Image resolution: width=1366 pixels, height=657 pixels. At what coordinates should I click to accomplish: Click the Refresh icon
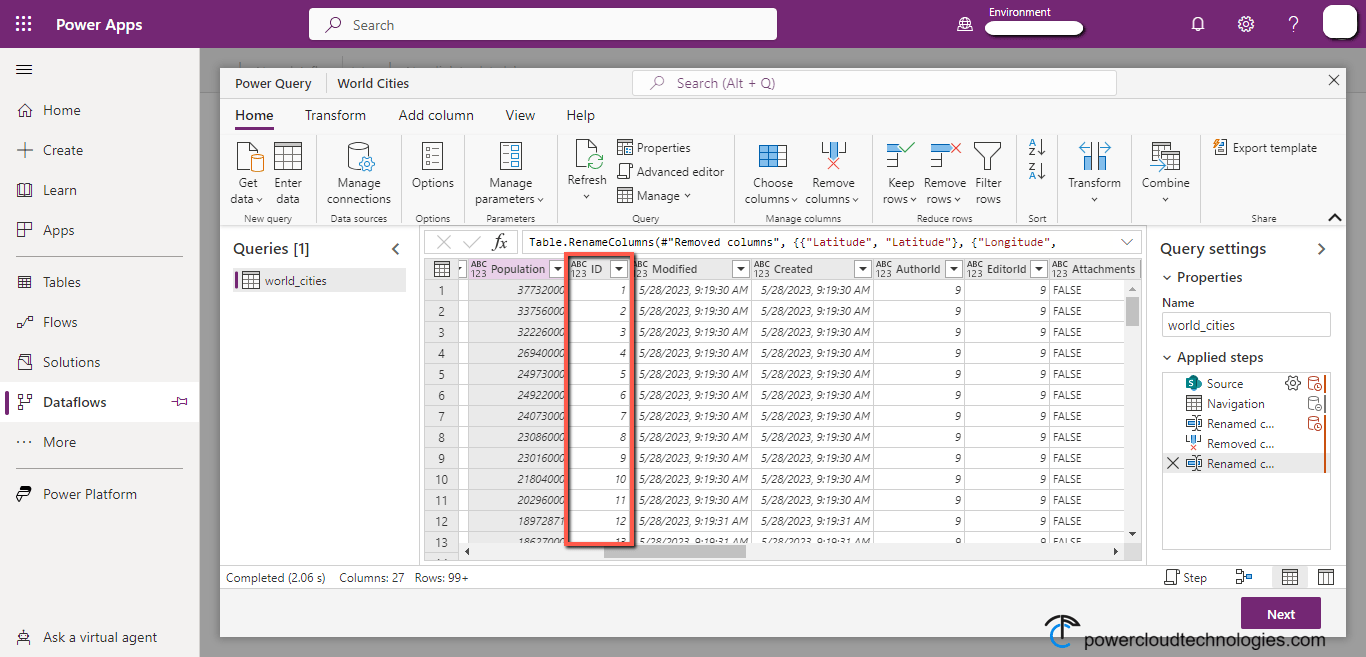pyautogui.click(x=587, y=155)
